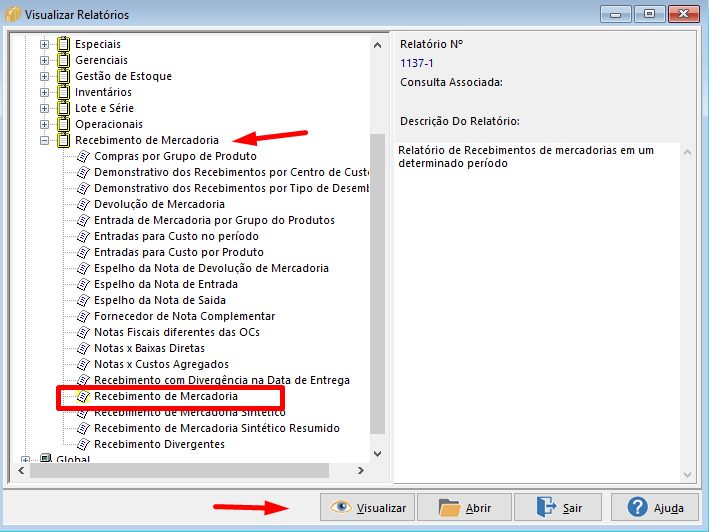This screenshot has width=709, height=532.
Task: Click the question mark icon on Ajuda
Action: 637,507
